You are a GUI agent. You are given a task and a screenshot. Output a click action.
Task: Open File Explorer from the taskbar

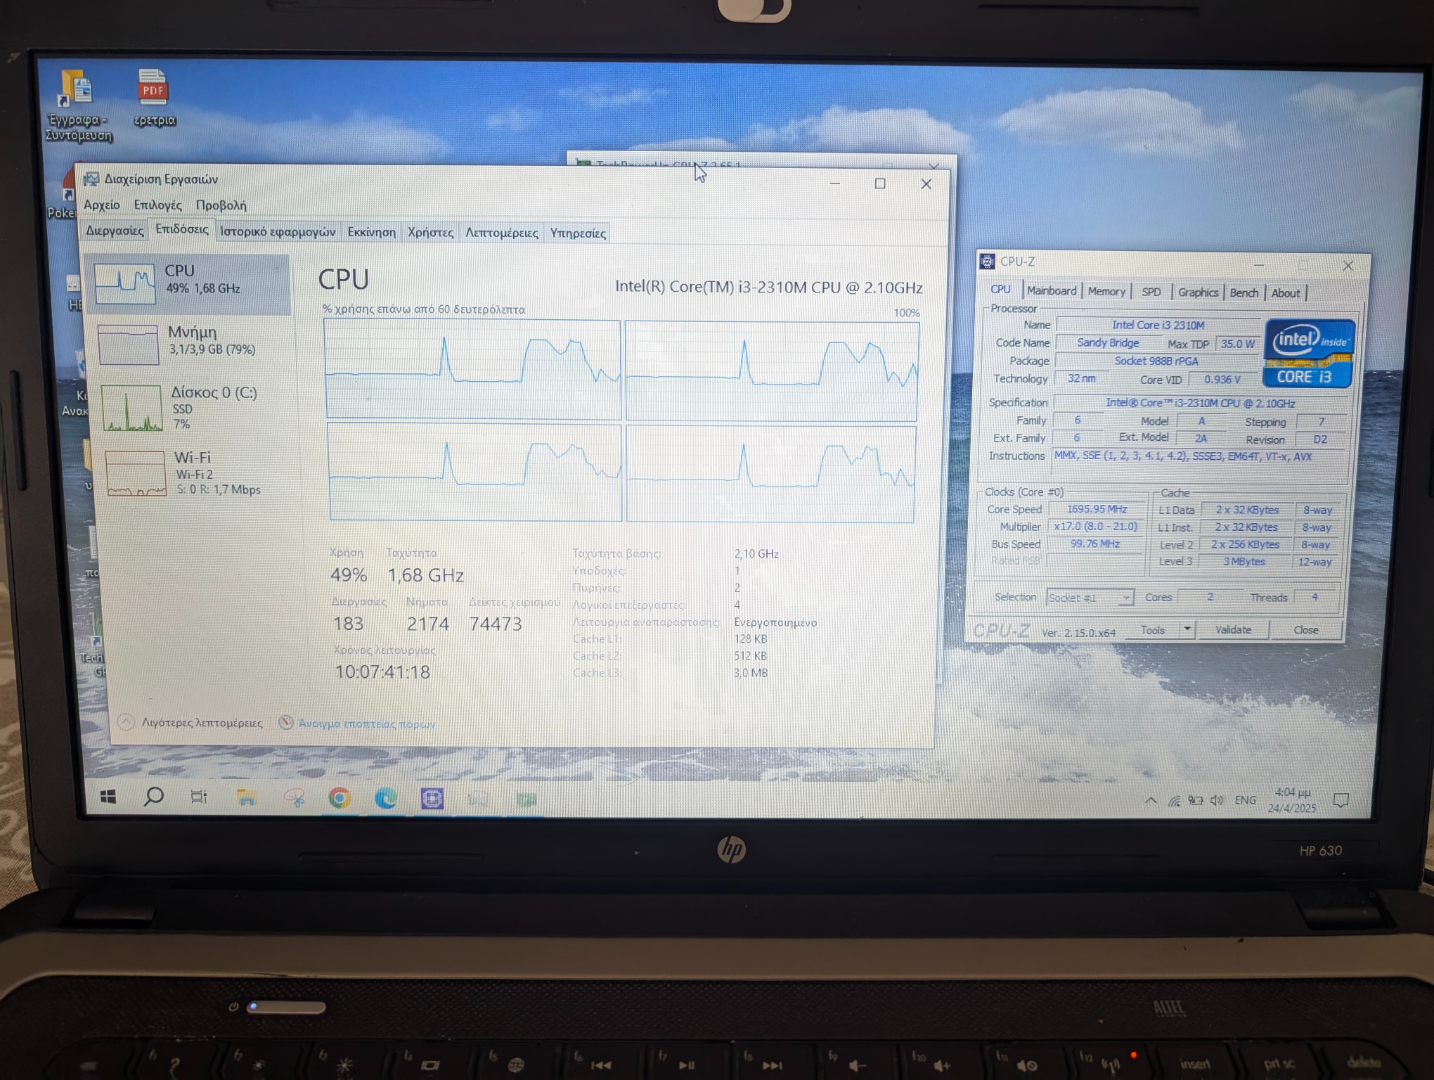246,797
